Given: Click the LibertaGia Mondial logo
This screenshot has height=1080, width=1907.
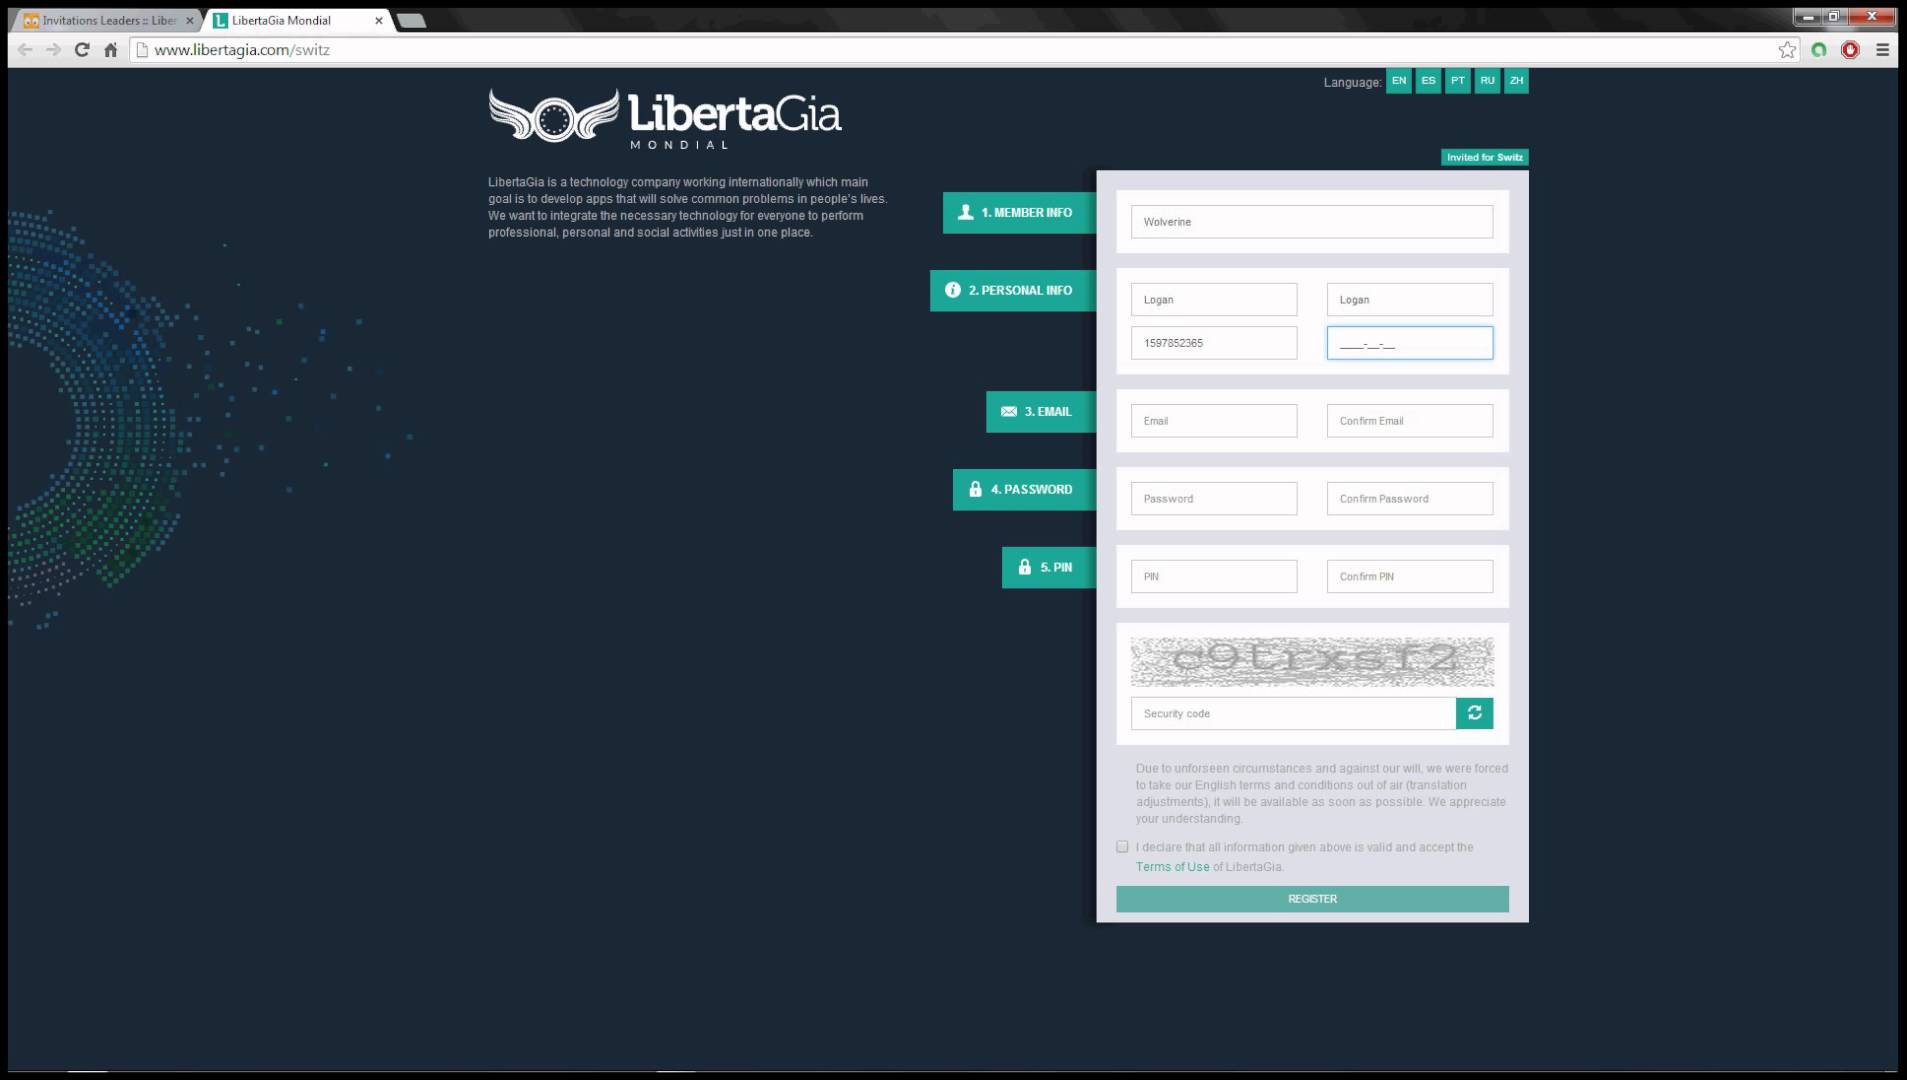Looking at the screenshot, I should (665, 119).
